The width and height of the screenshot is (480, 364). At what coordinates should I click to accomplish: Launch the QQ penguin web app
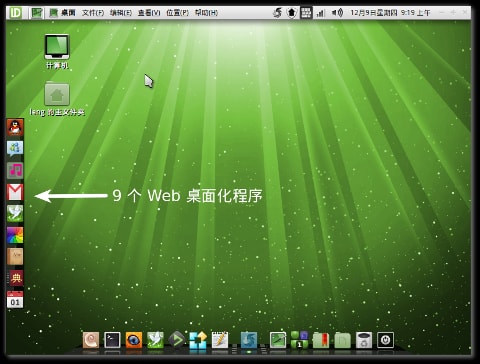(15, 128)
